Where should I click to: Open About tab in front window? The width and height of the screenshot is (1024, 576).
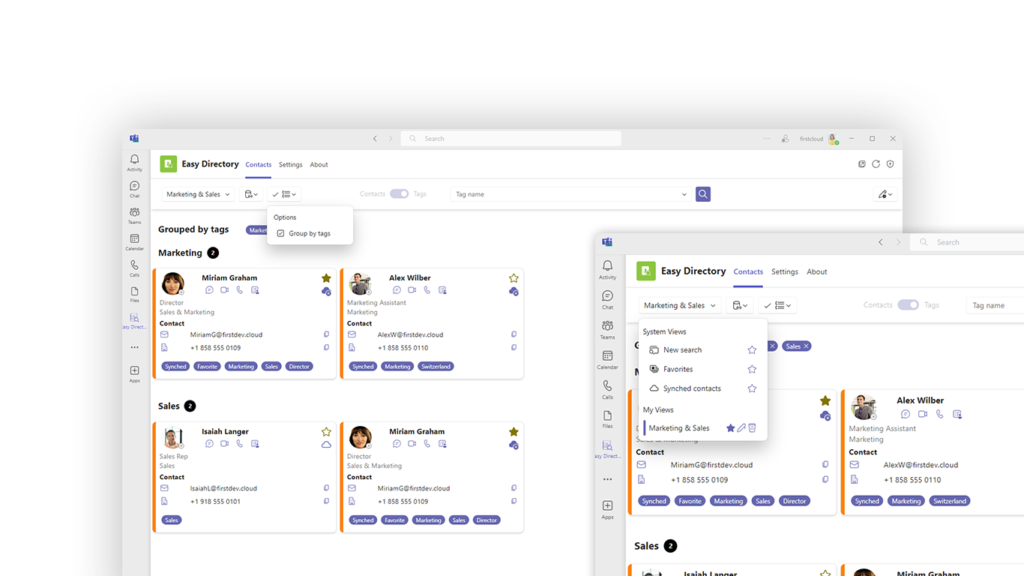pyautogui.click(x=816, y=272)
